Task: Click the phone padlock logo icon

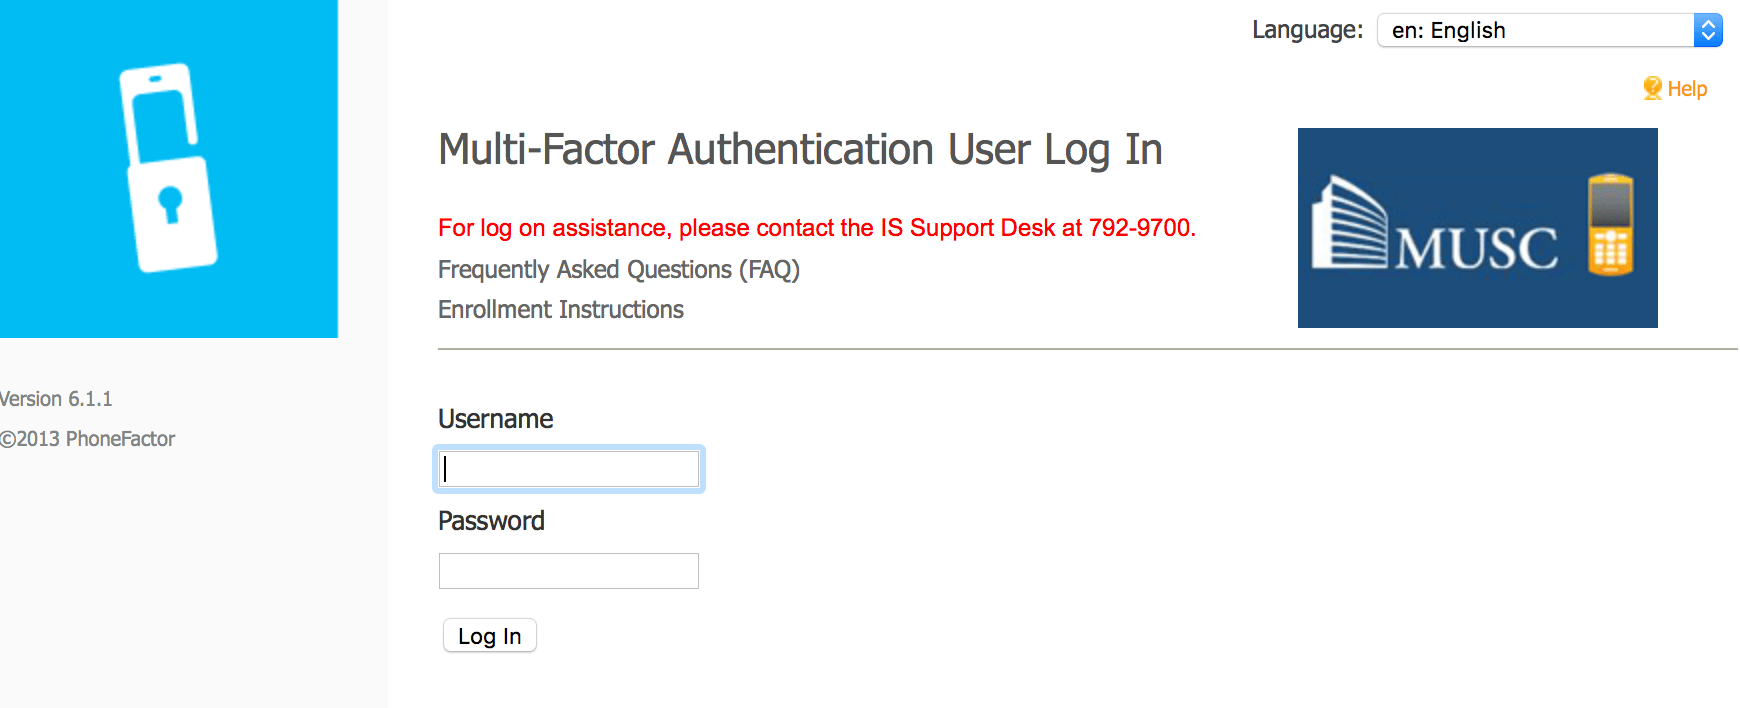Action: click(x=168, y=168)
